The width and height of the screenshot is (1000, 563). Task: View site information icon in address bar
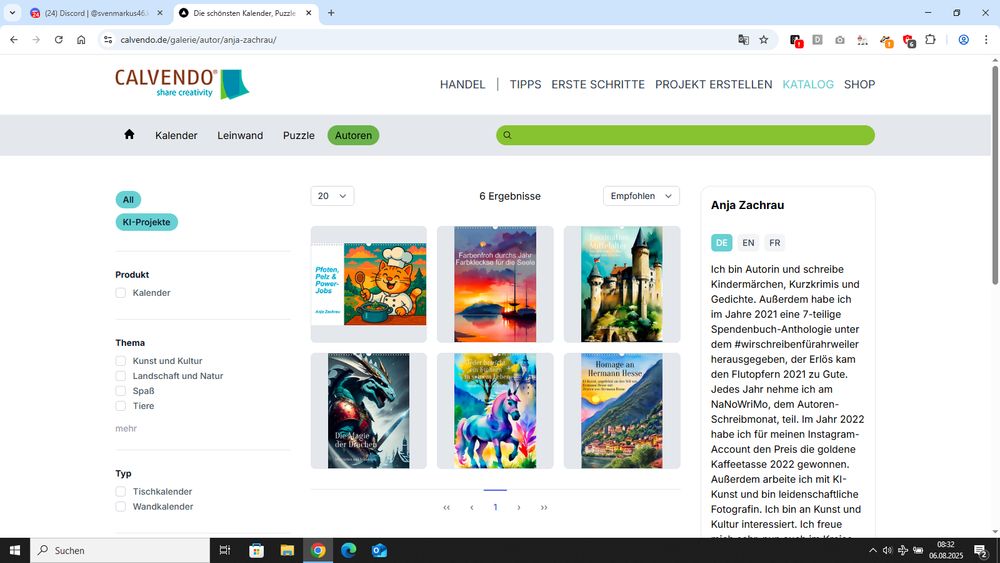pyautogui.click(x=108, y=40)
